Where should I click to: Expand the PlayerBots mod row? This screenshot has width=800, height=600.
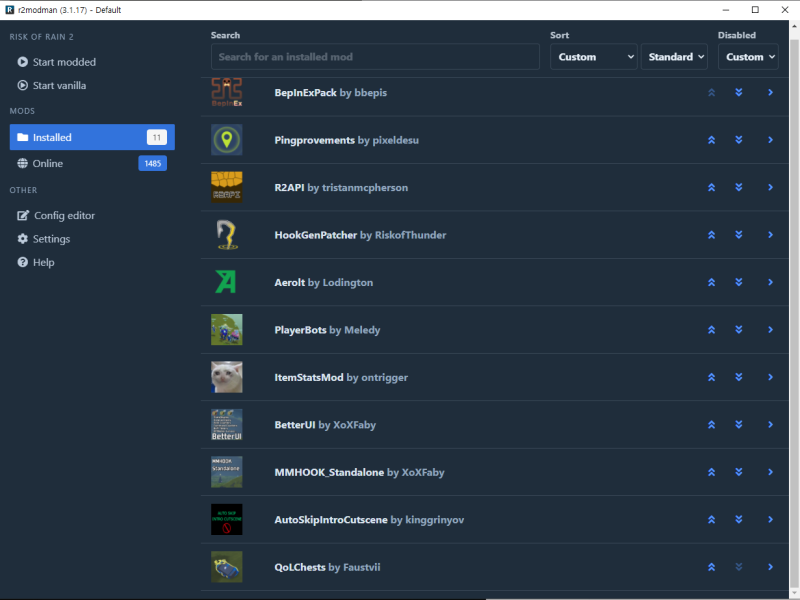pos(770,330)
